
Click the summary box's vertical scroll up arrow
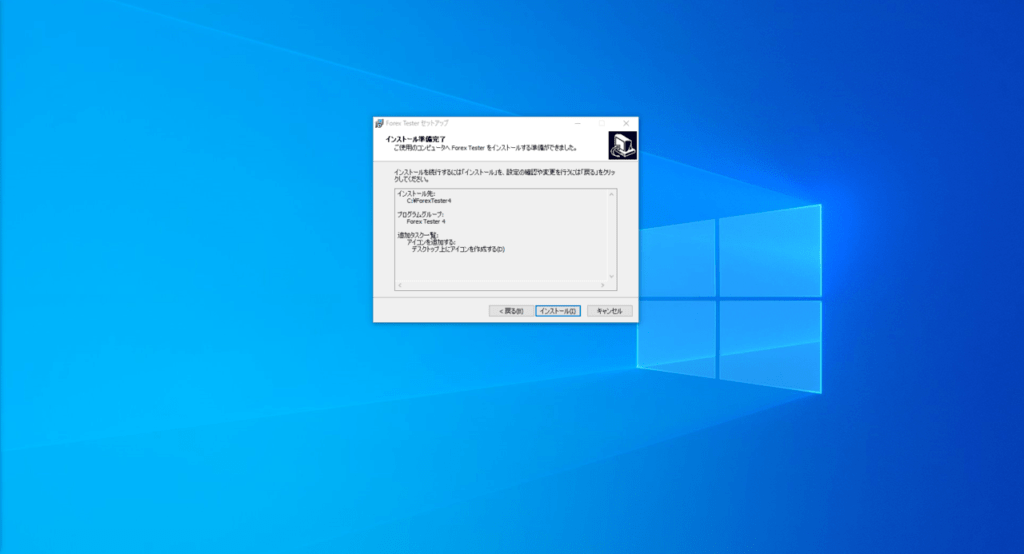pyautogui.click(x=611, y=194)
